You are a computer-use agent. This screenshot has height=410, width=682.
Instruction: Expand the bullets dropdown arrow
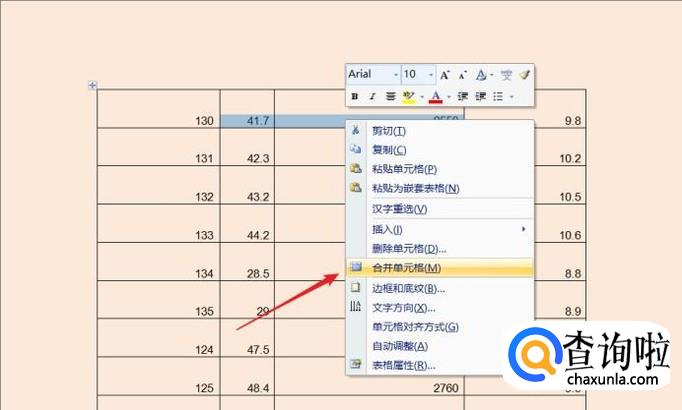tap(512, 97)
